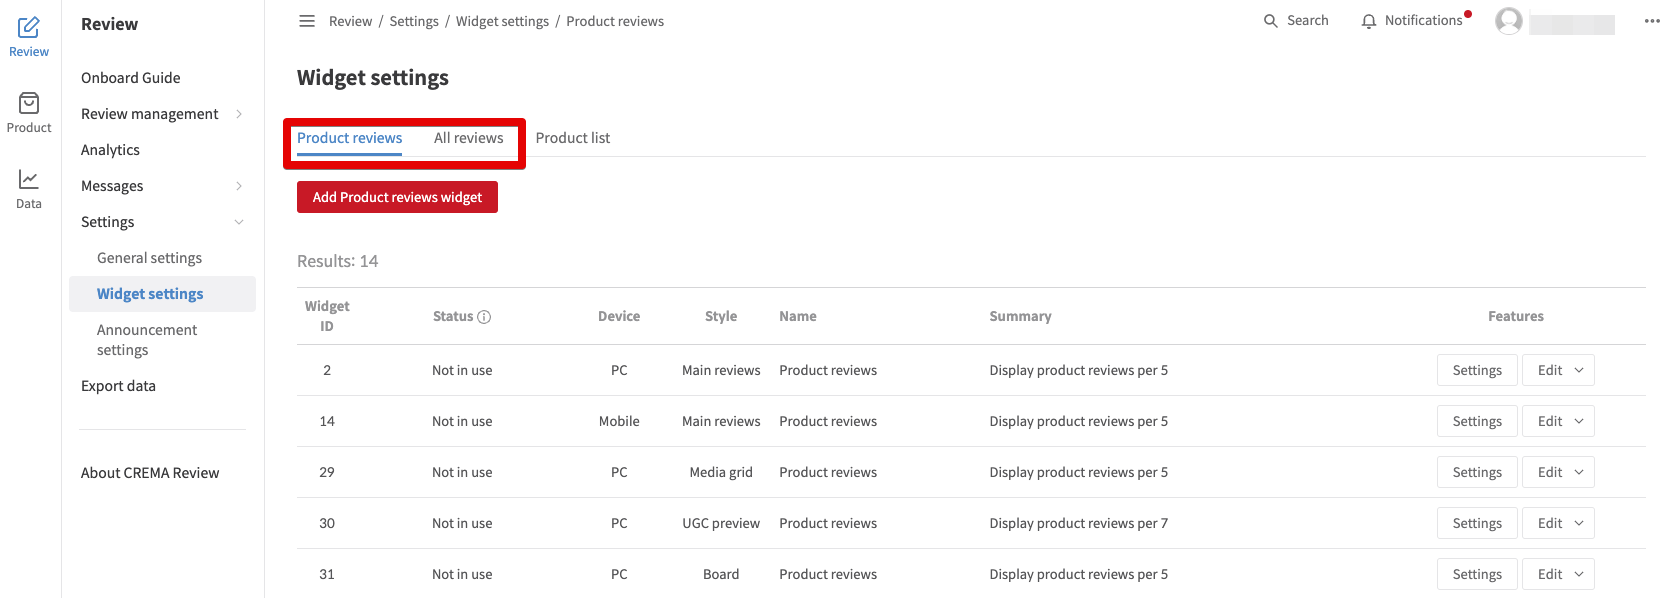This screenshot has width=1676, height=598.
Task: Open Edit dropdown for widget 2
Action: pos(1558,370)
